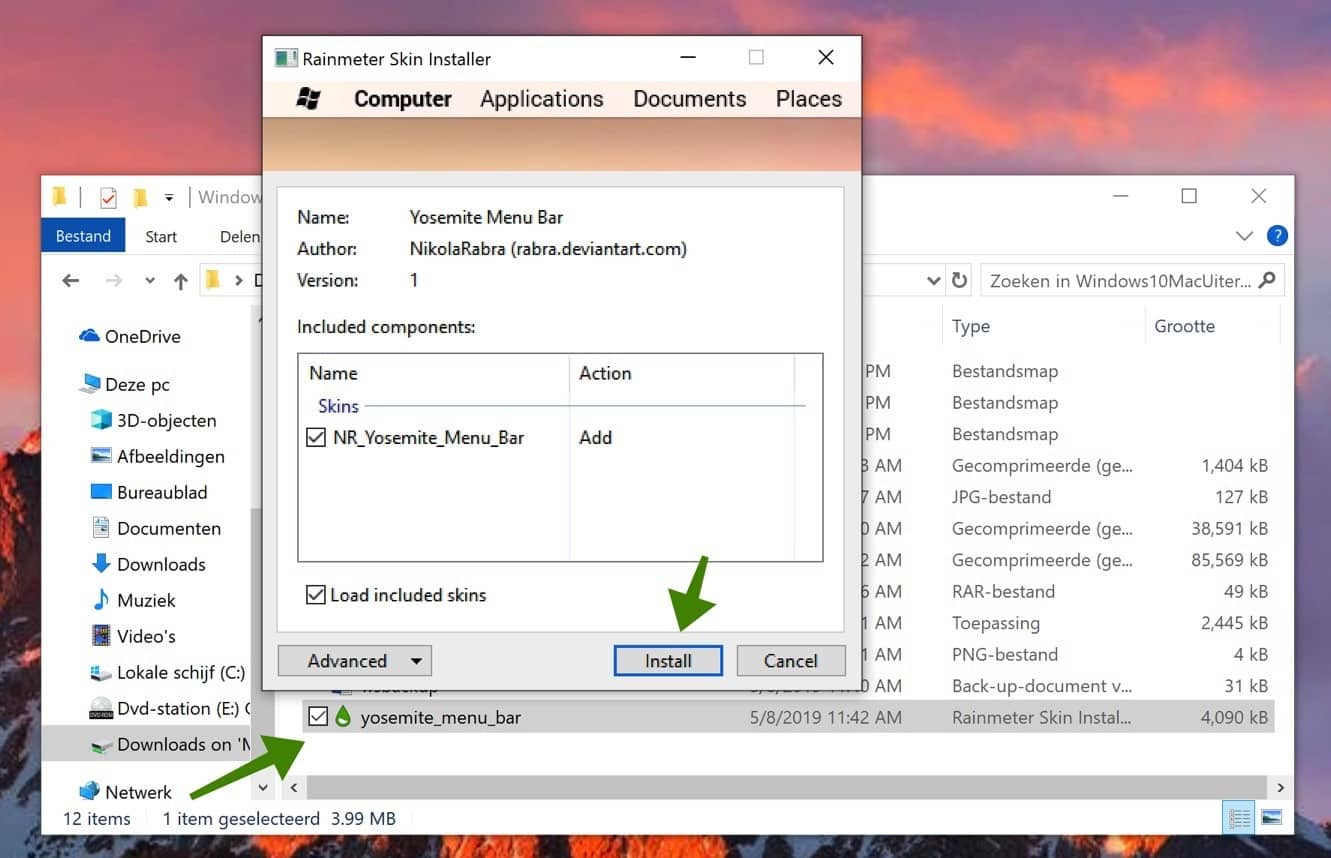Click the horizontal scrollbar left arrow
This screenshot has height=858, width=1331.
coord(293,788)
